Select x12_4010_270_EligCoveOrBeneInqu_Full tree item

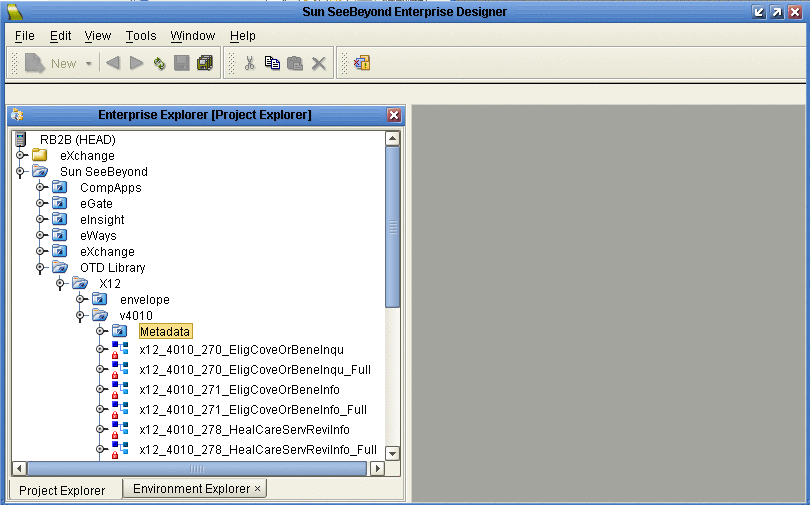tap(255, 370)
